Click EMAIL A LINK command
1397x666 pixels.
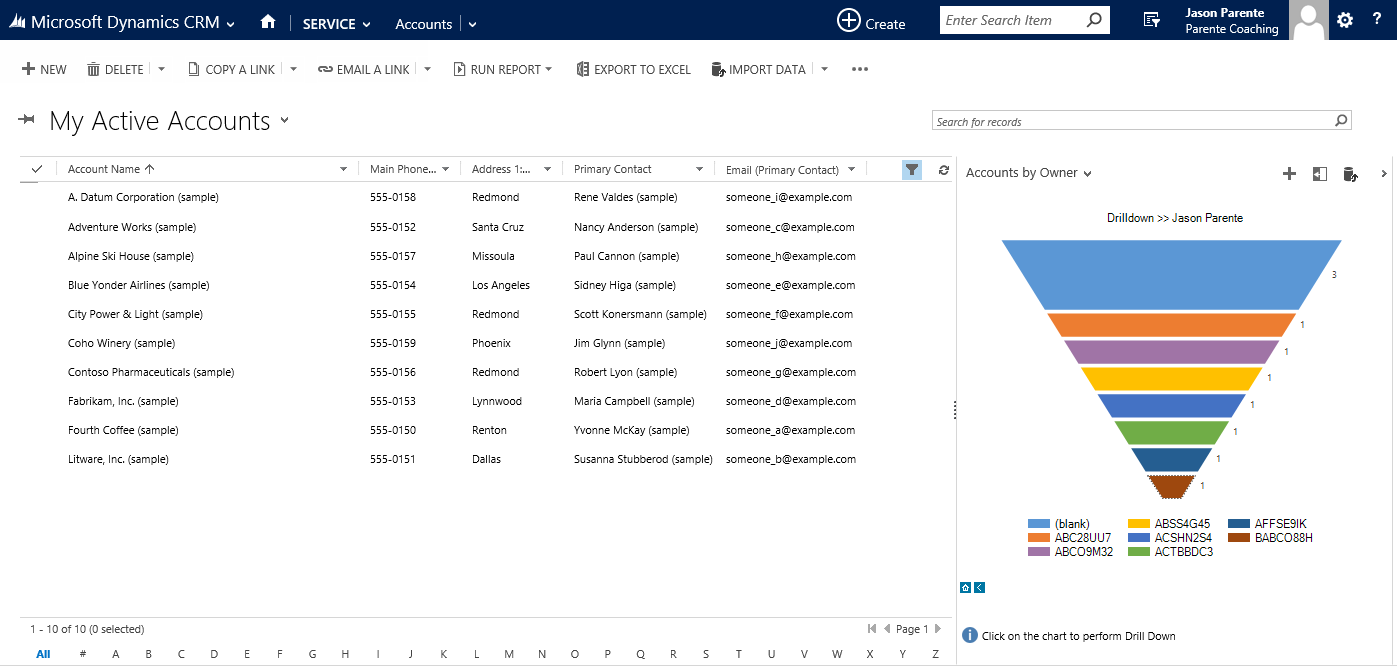pyautogui.click(x=364, y=69)
